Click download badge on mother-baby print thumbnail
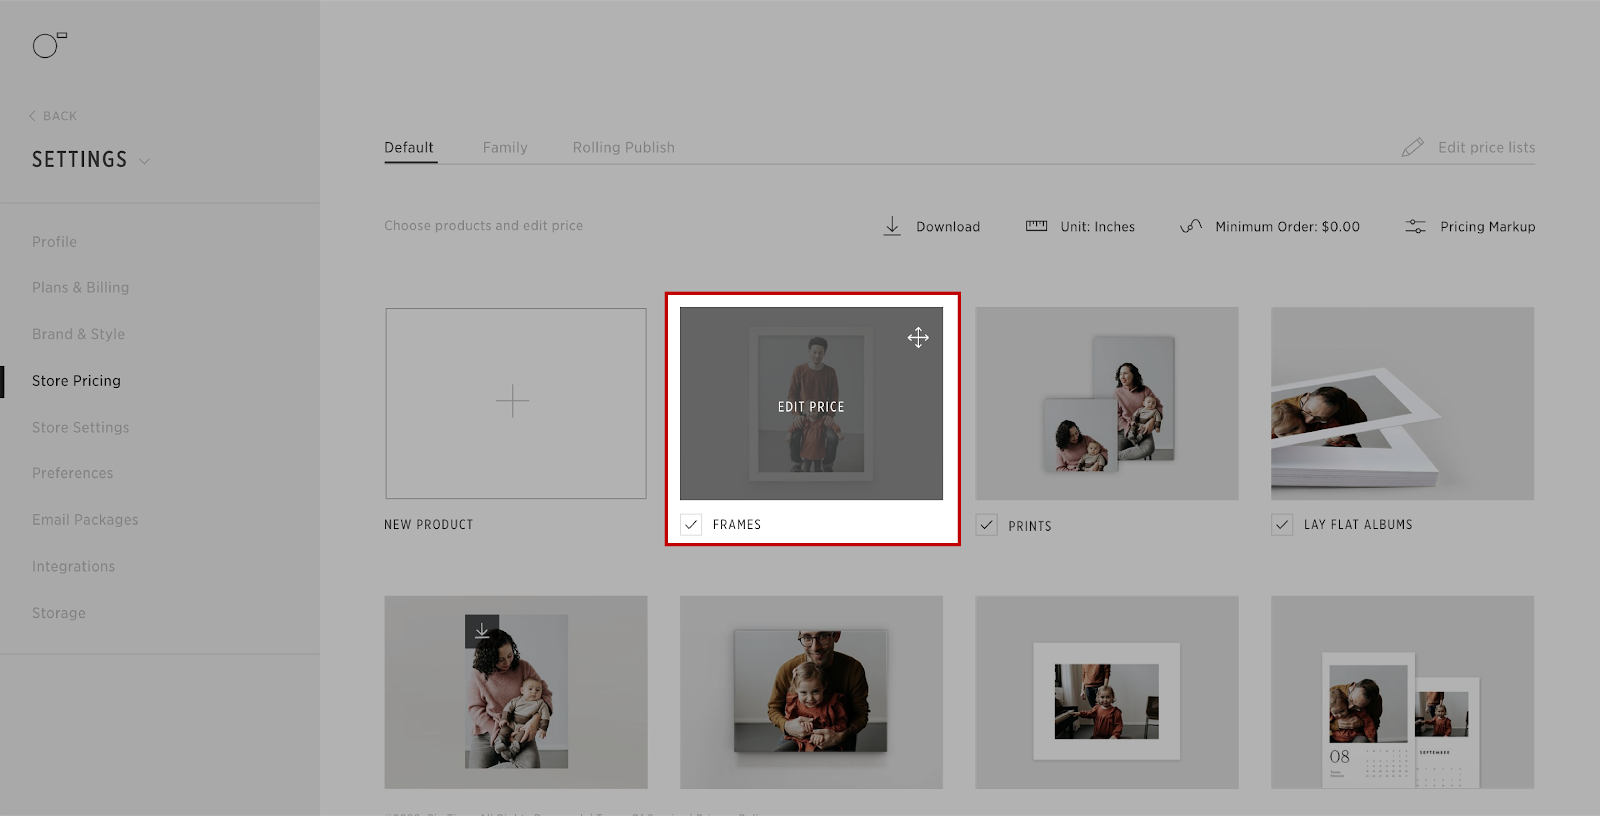1600x816 pixels. 482,631
